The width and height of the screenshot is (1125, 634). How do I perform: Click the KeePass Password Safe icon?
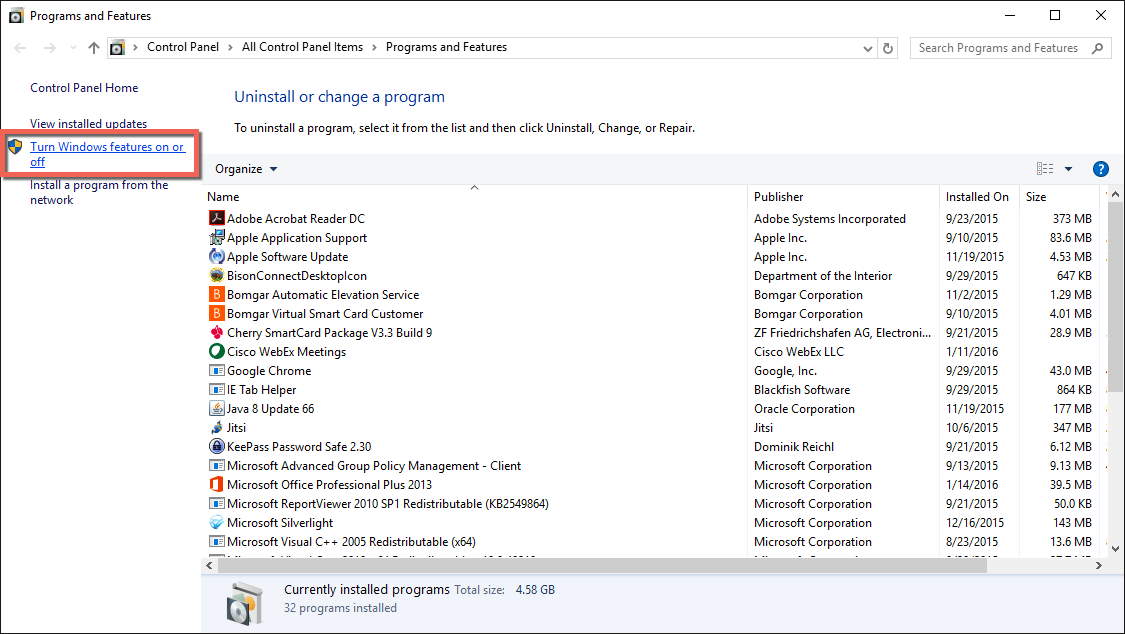click(217, 446)
